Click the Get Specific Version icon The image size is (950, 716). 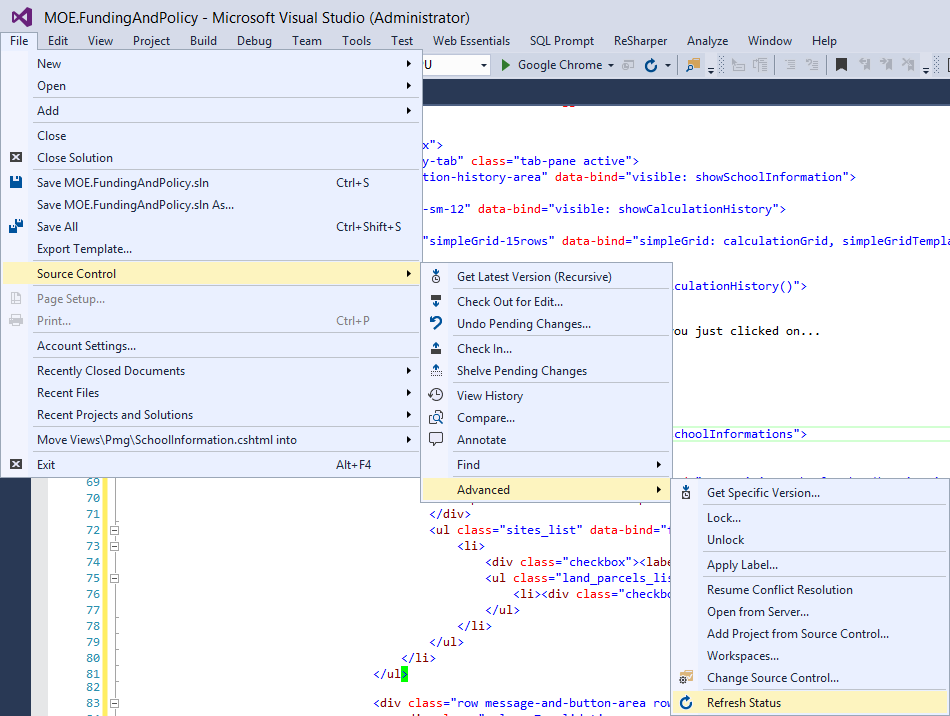(x=686, y=492)
